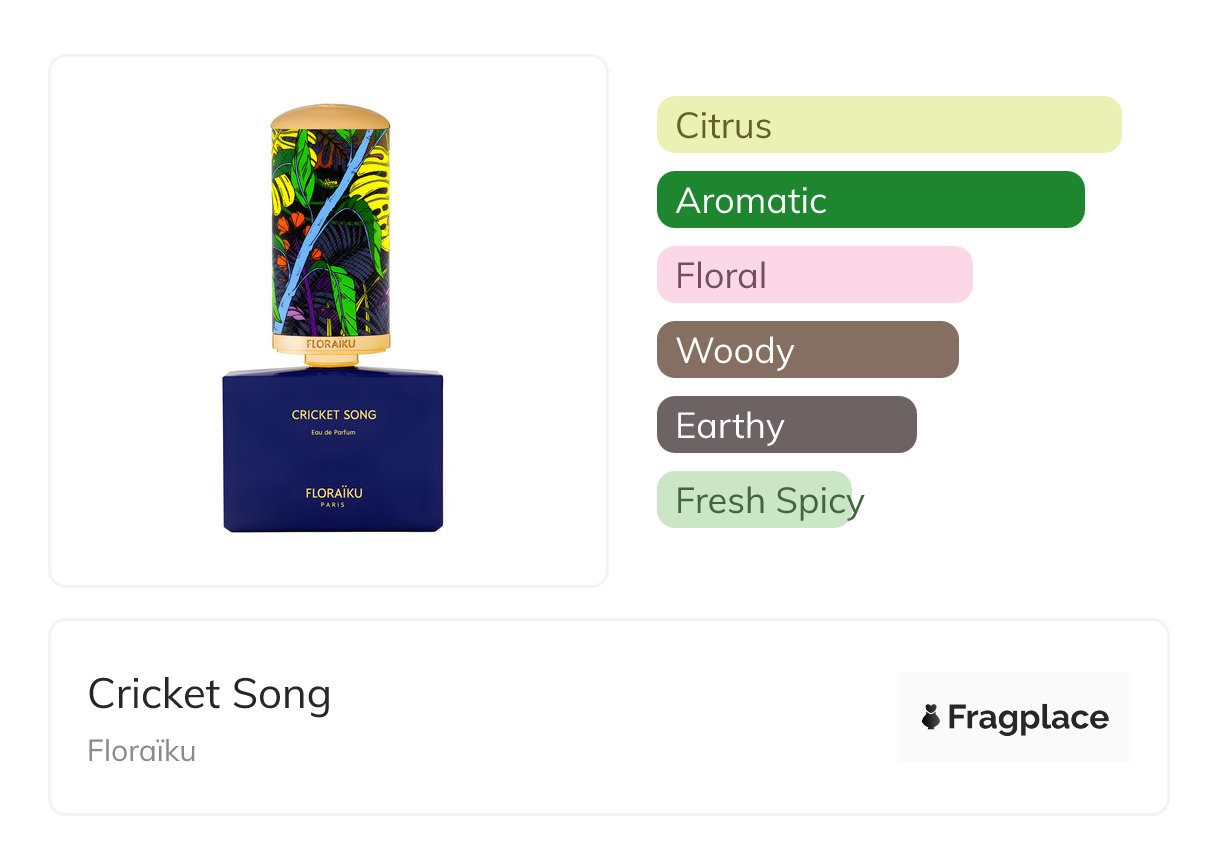Click the pink Floral accord bar
The height and width of the screenshot is (864, 1218).
[x=814, y=275]
